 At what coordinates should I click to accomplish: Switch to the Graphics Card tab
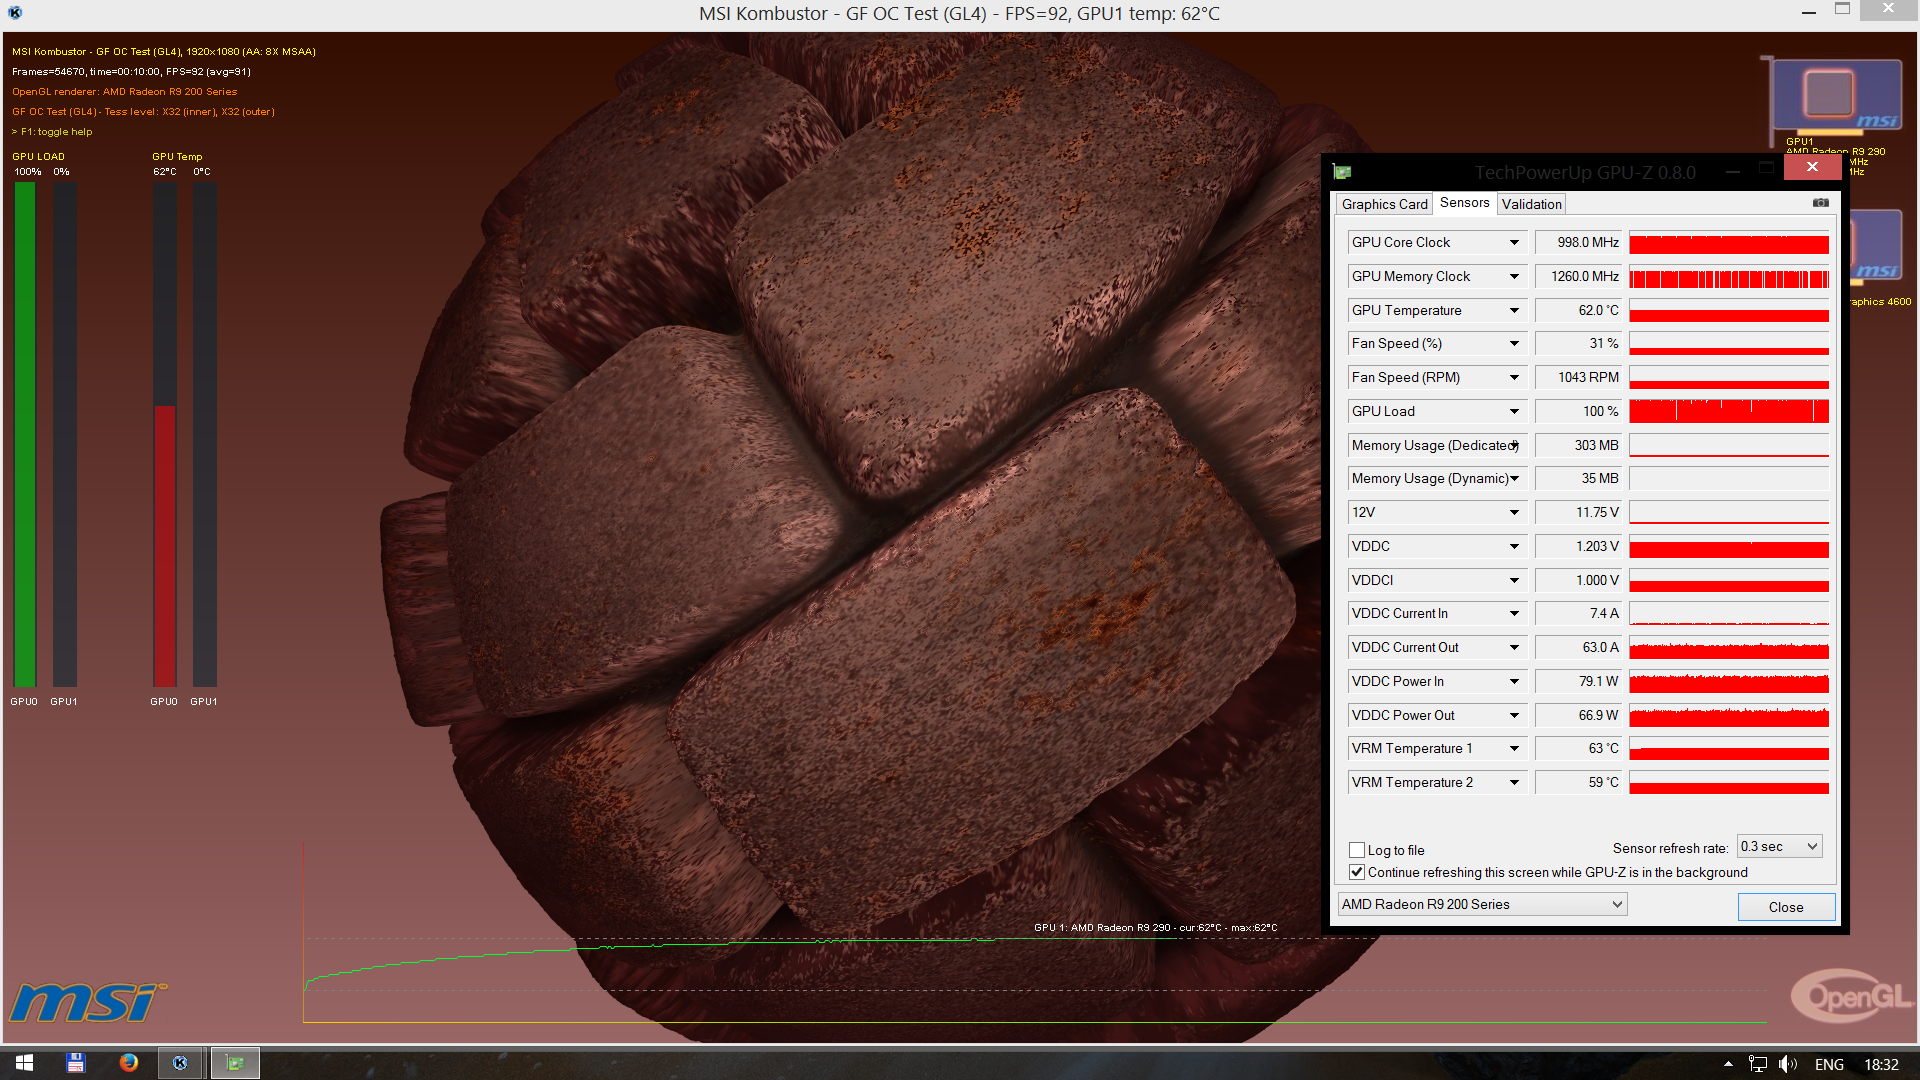point(1384,204)
